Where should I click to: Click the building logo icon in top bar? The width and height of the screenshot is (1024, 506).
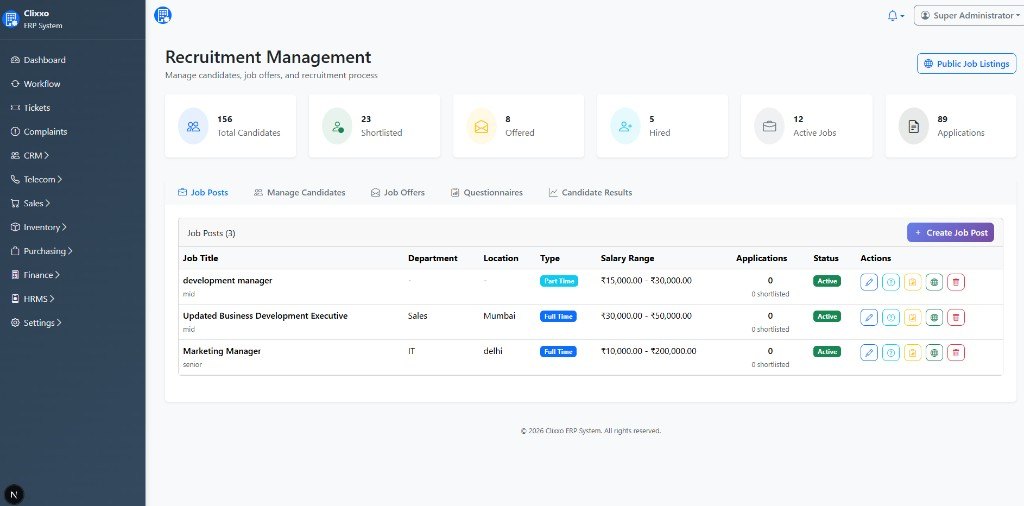tap(163, 15)
